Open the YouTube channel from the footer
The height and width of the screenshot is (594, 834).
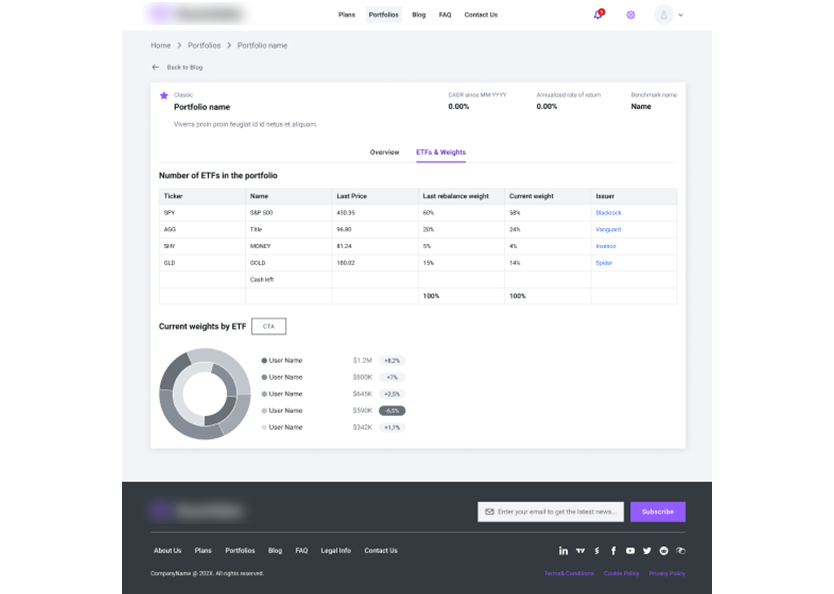(630, 551)
